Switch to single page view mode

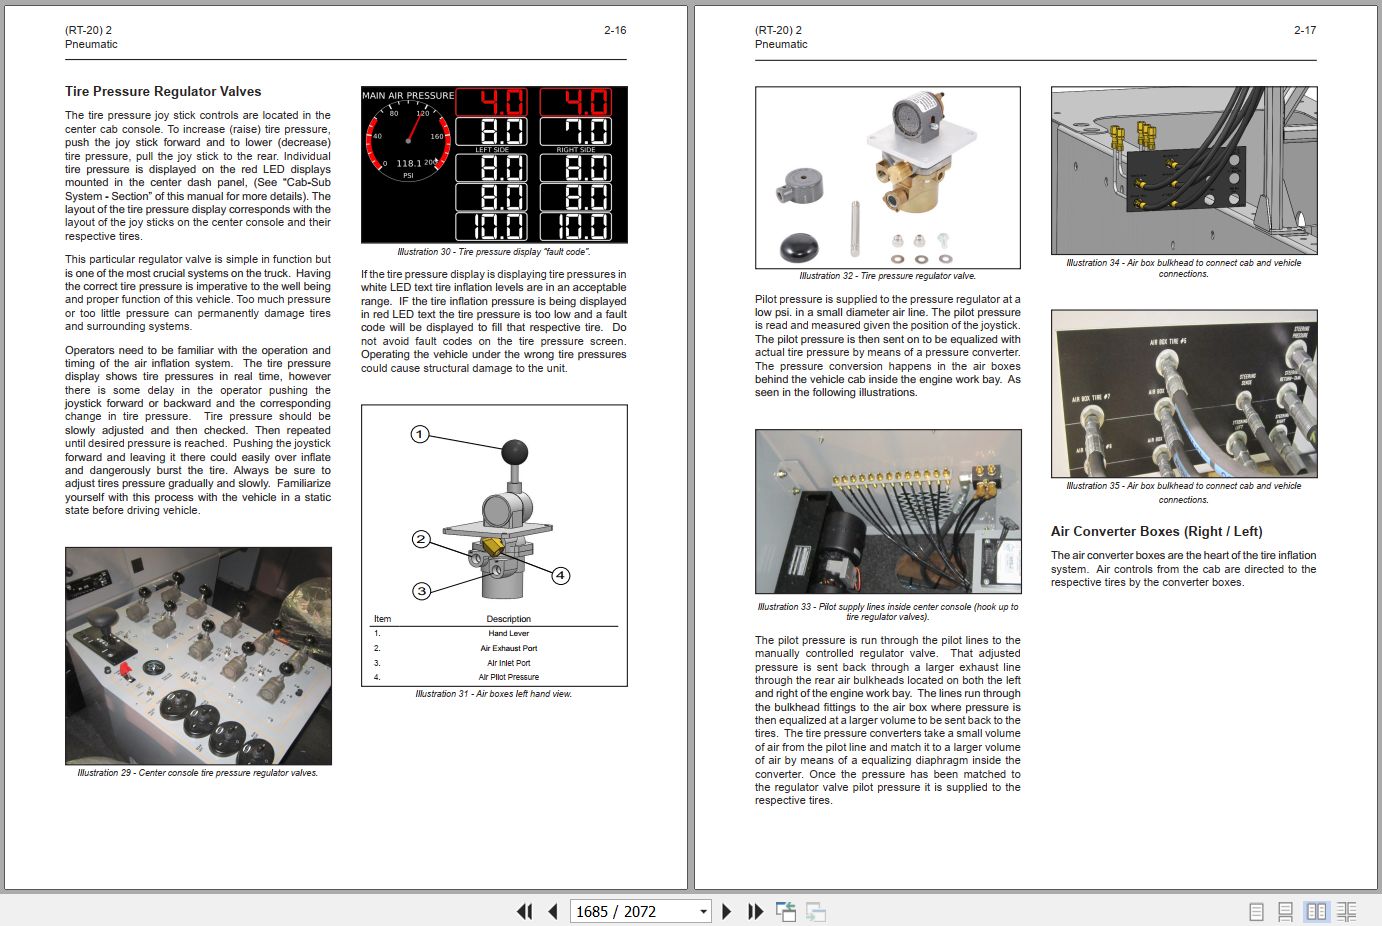click(1256, 911)
